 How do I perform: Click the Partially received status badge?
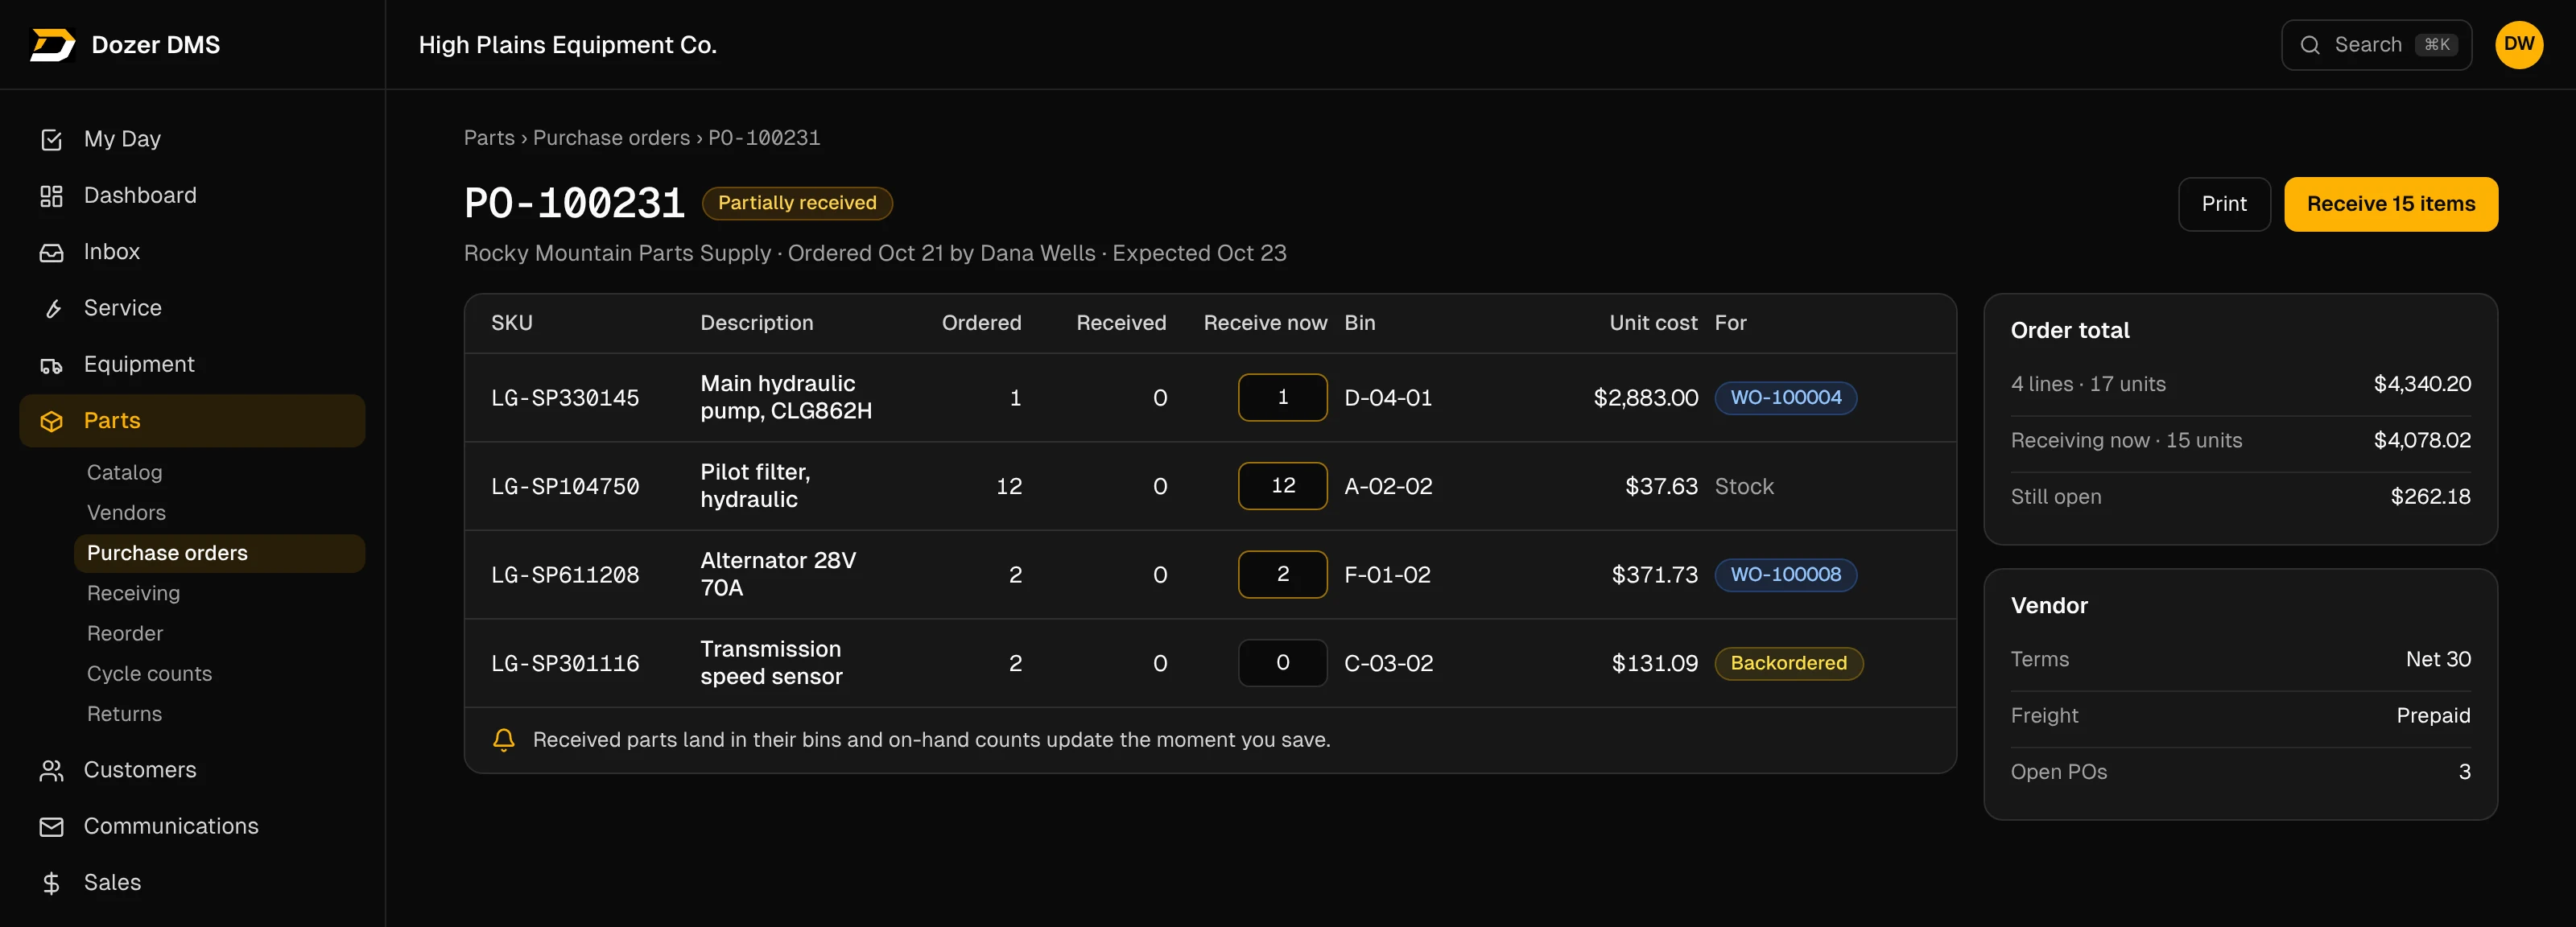(x=797, y=203)
